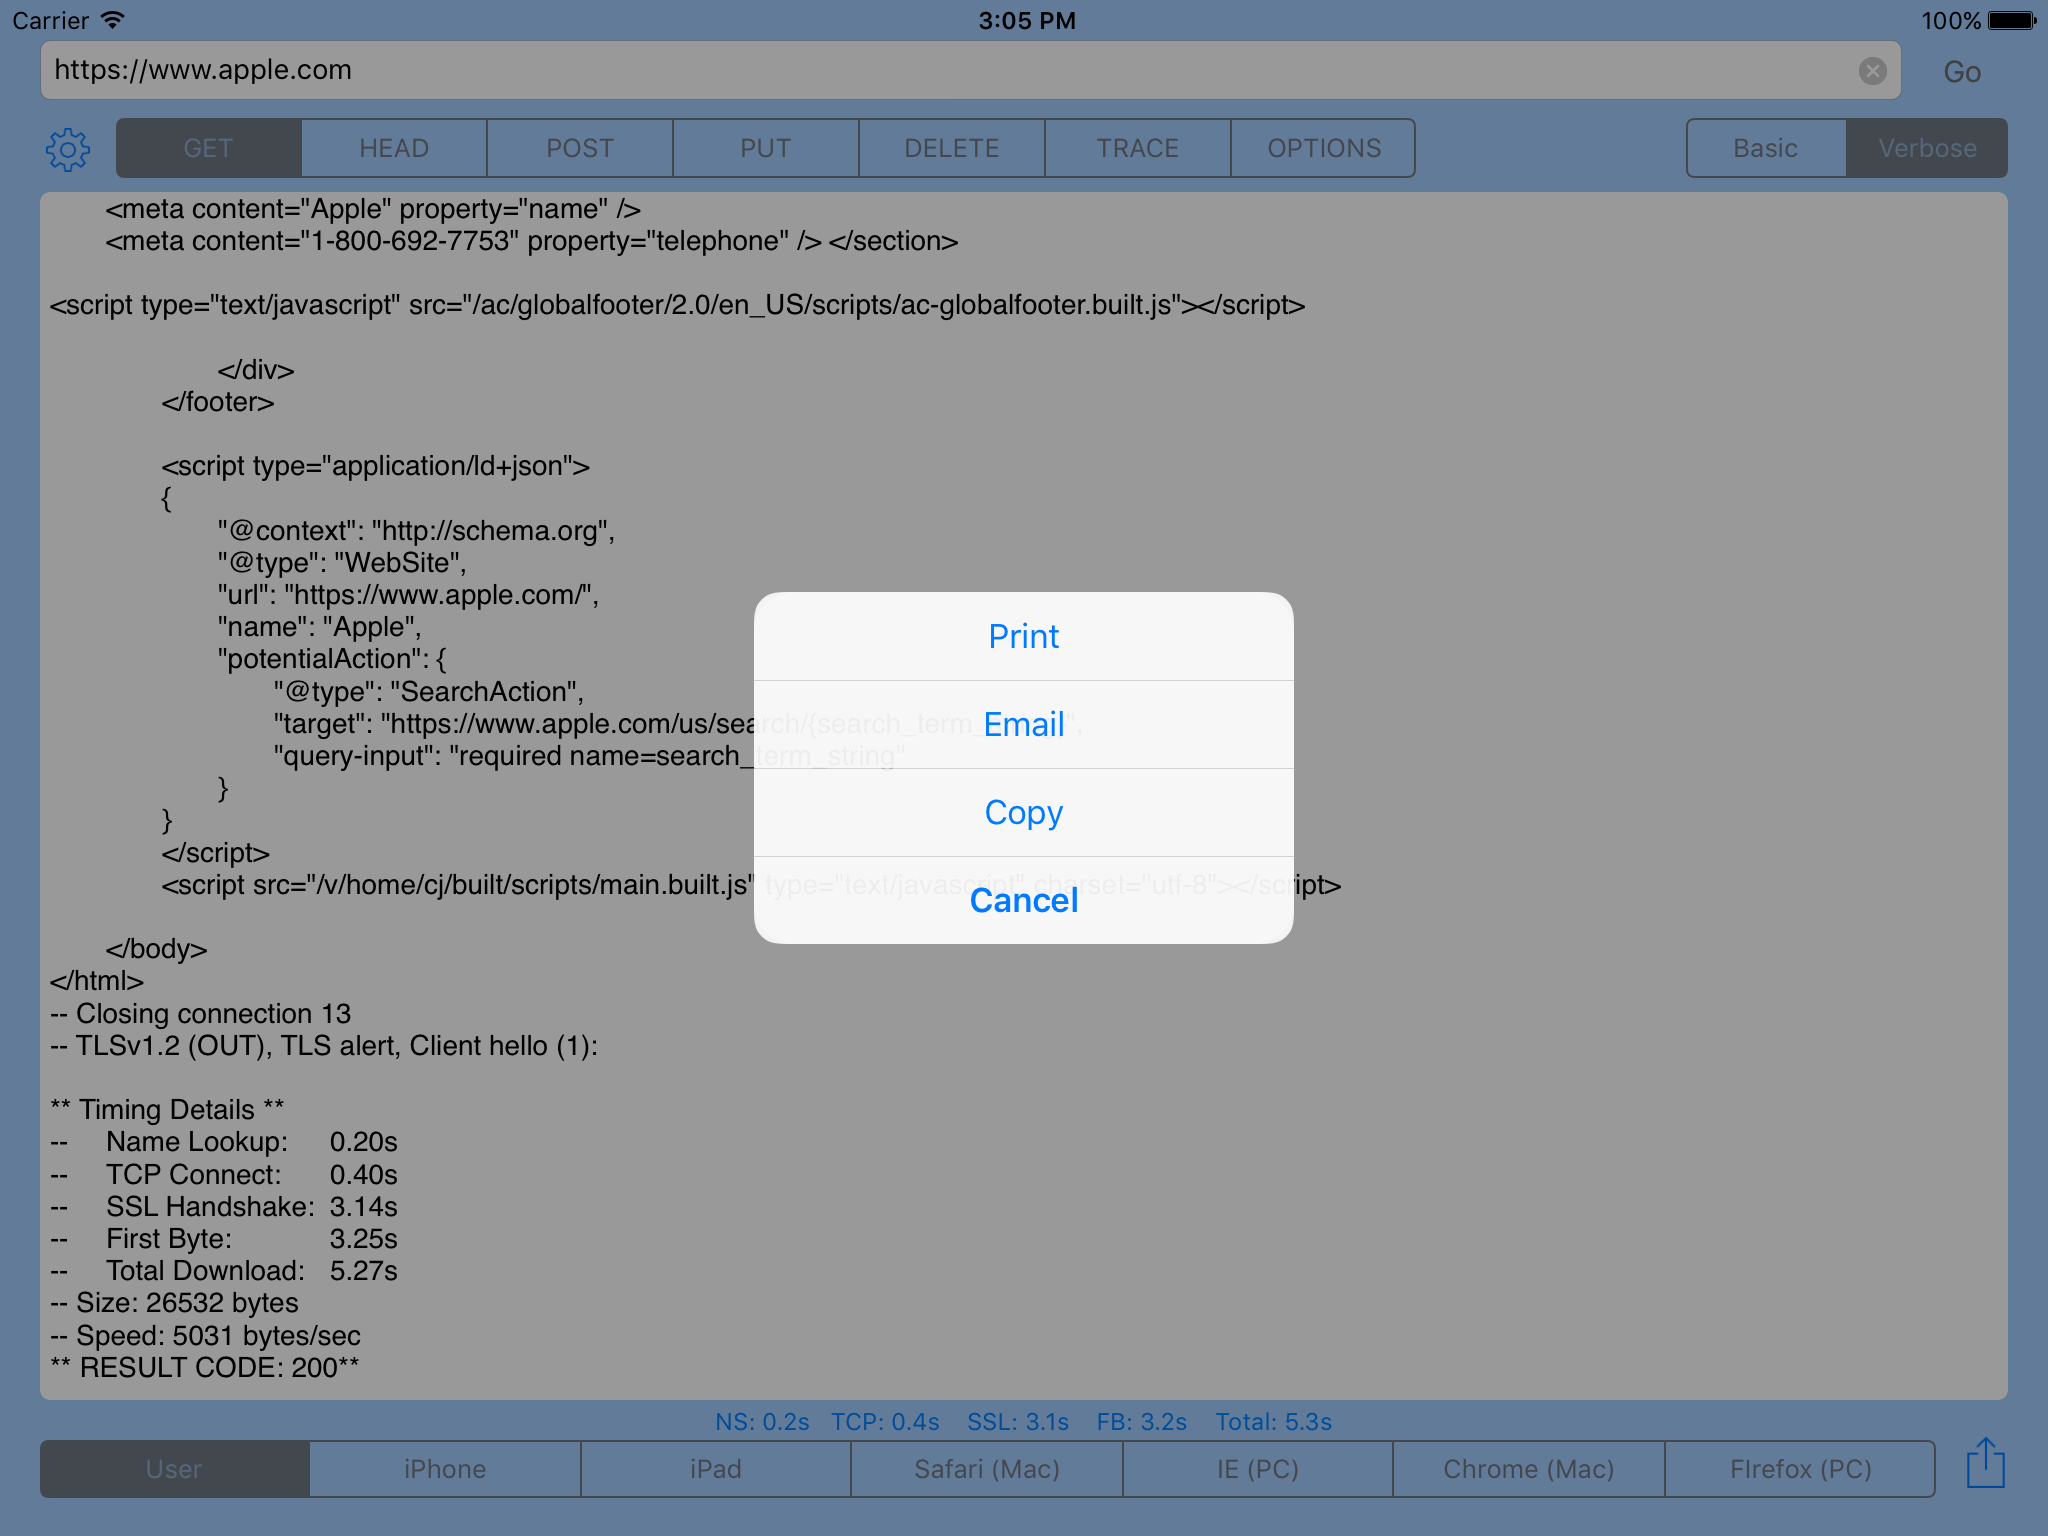The width and height of the screenshot is (2048, 1536).
Task: Switch to the POST request method
Action: [580, 148]
